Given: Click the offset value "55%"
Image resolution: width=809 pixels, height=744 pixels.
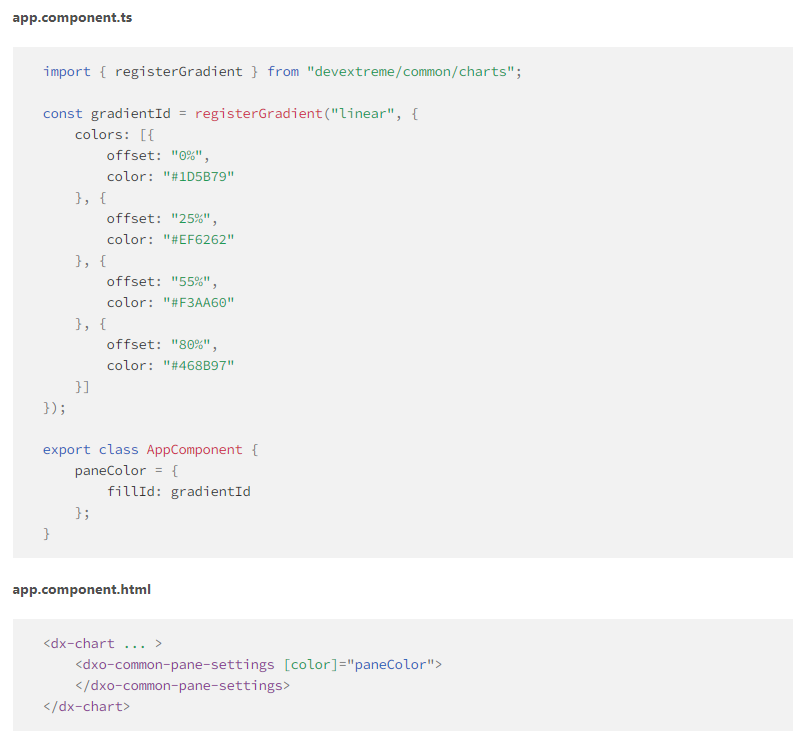Looking at the screenshot, I should pos(191,282).
